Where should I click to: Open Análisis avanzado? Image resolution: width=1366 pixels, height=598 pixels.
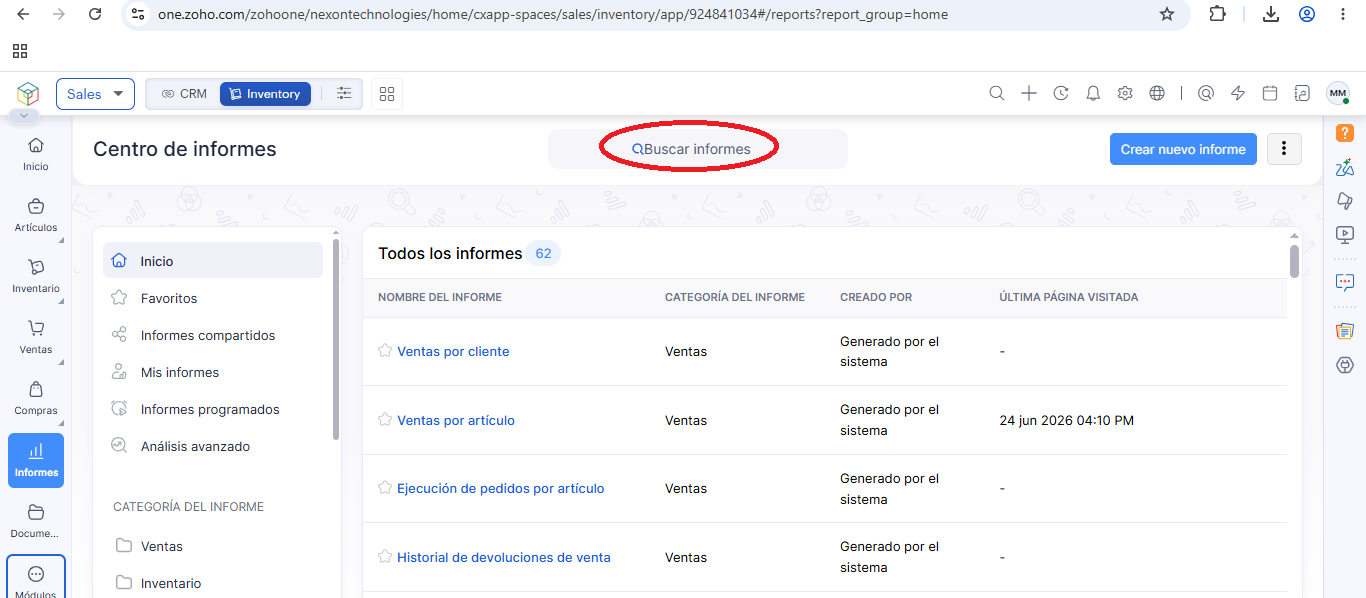pyautogui.click(x=213, y=446)
